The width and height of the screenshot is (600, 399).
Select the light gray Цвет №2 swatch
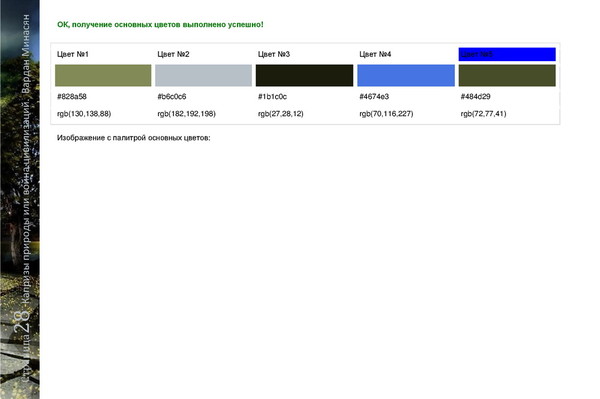(x=204, y=75)
